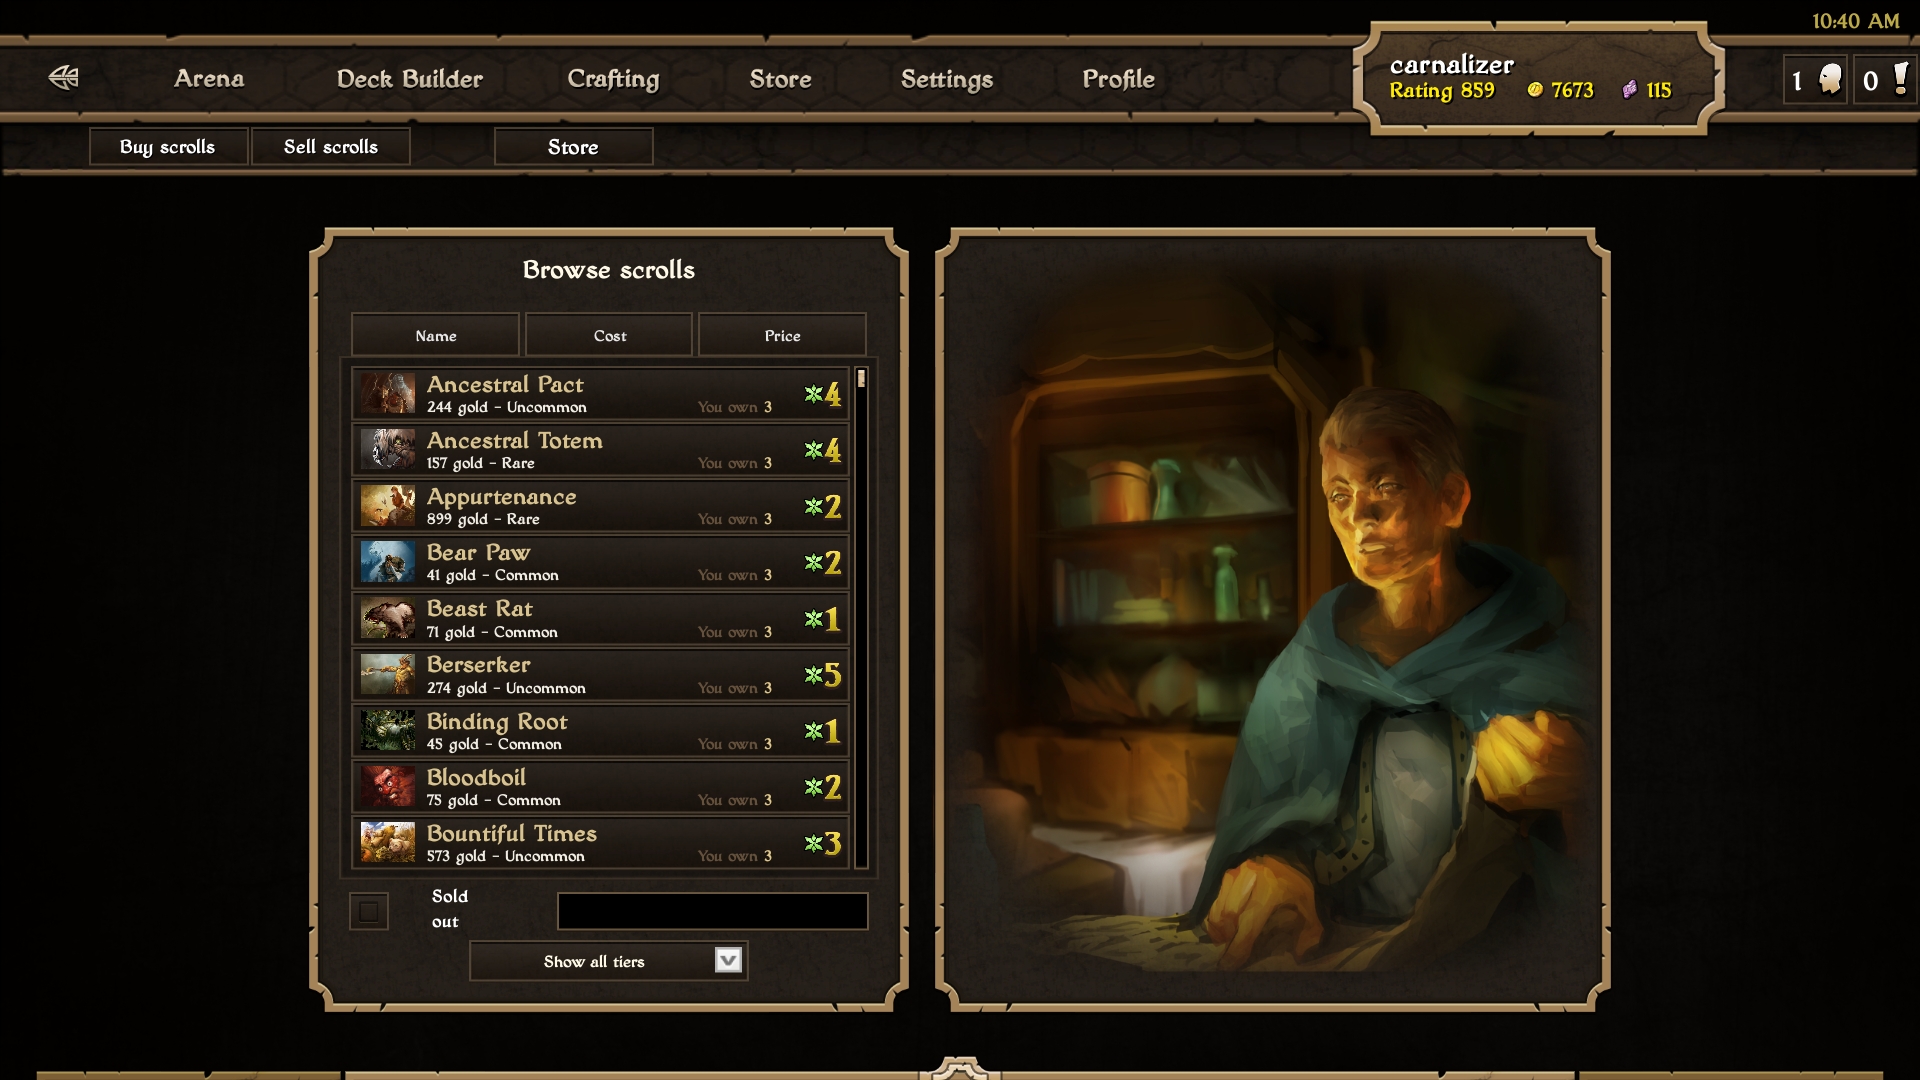Click the Store navigation button

tap(778, 79)
